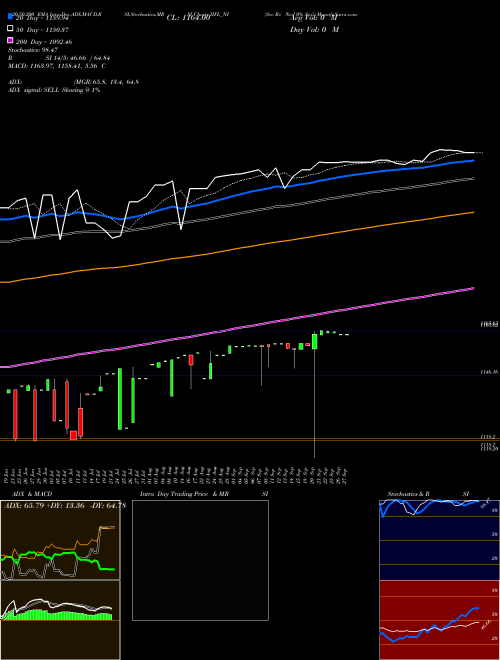Click the white 50 Day EMA legend swatch
Viewport: 500px width, 660px height.
(x=11, y=29)
